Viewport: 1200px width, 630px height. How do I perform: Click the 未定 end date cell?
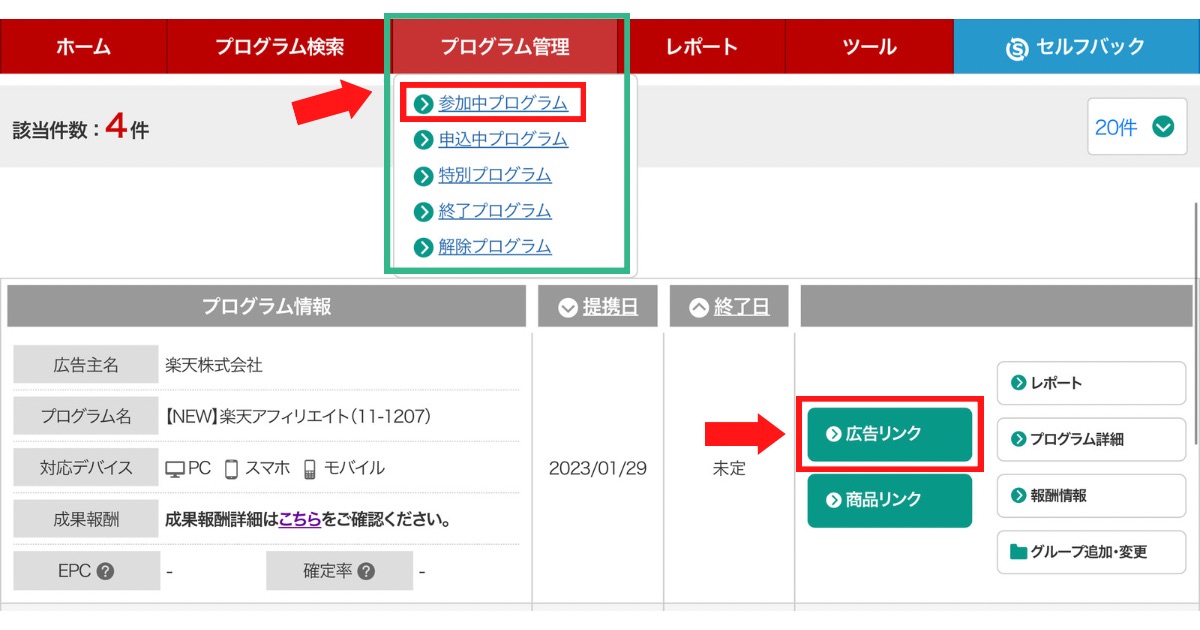(729, 468)
